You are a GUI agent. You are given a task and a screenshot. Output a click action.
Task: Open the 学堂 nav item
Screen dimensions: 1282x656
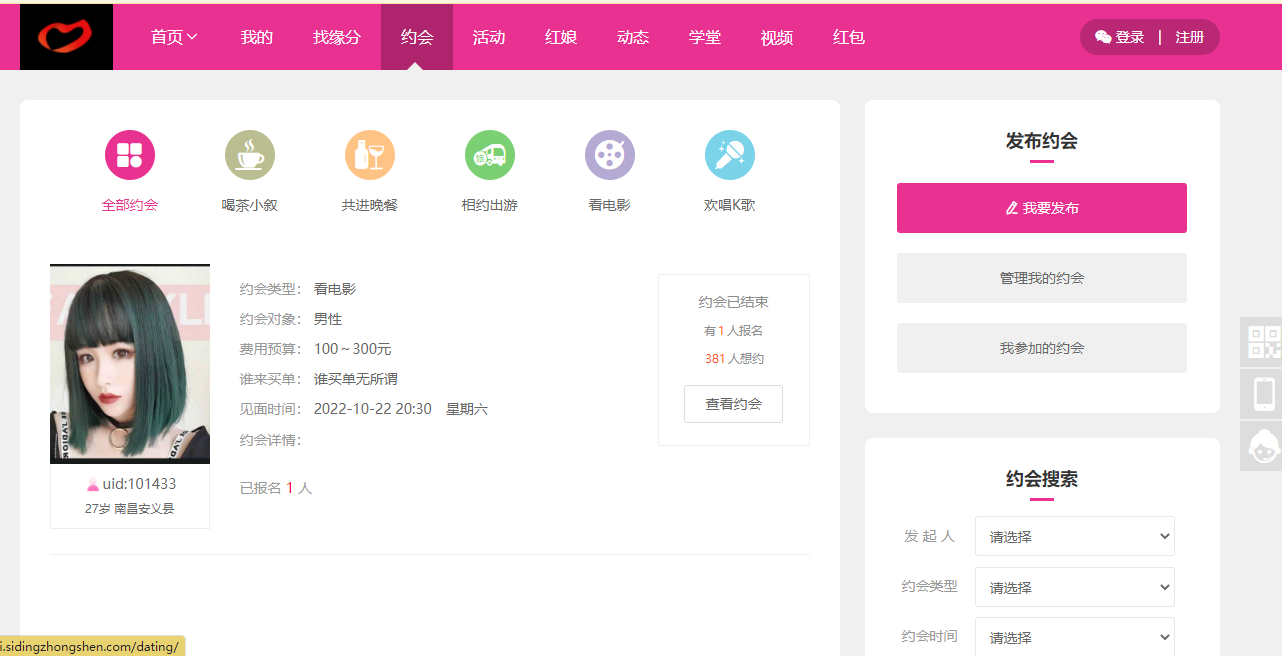[x=705, y=37]
